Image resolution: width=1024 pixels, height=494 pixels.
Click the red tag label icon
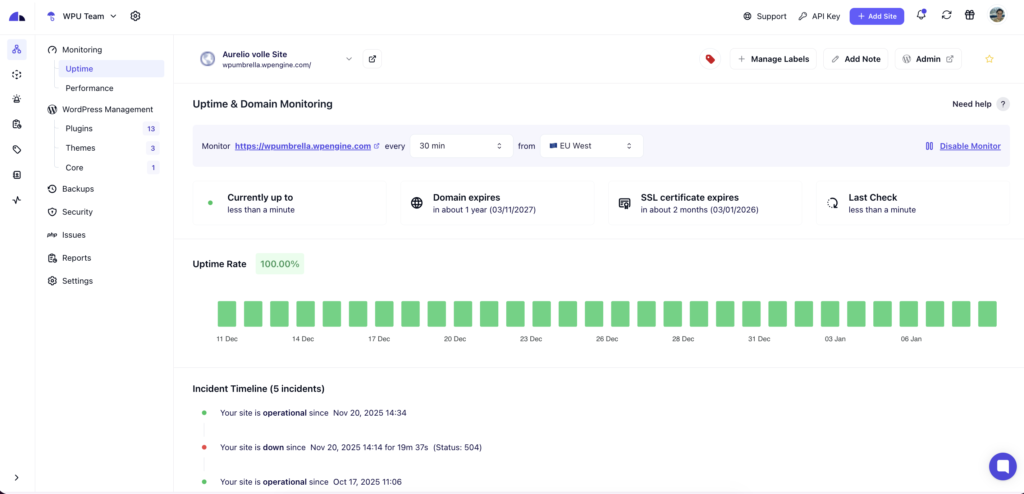click(x=710, y=59)
